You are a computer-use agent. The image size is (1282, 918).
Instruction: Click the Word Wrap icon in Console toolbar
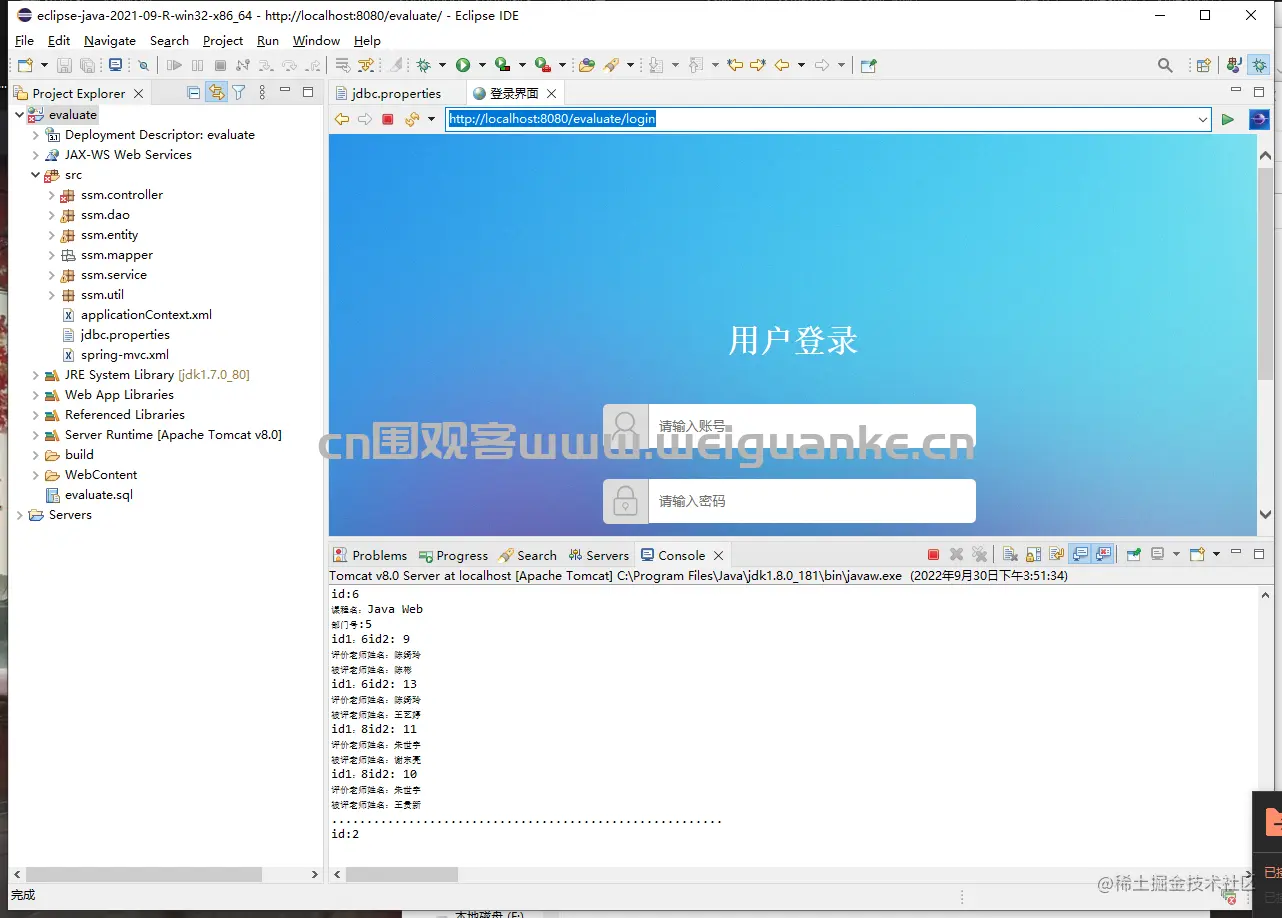(x=1056, y=555)
